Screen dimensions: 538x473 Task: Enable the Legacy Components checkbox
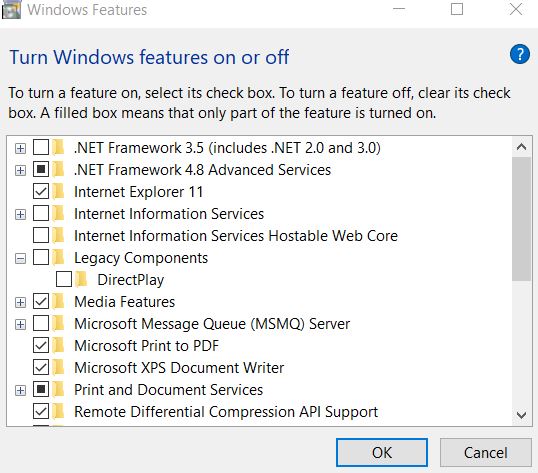(x=41, y=257)
